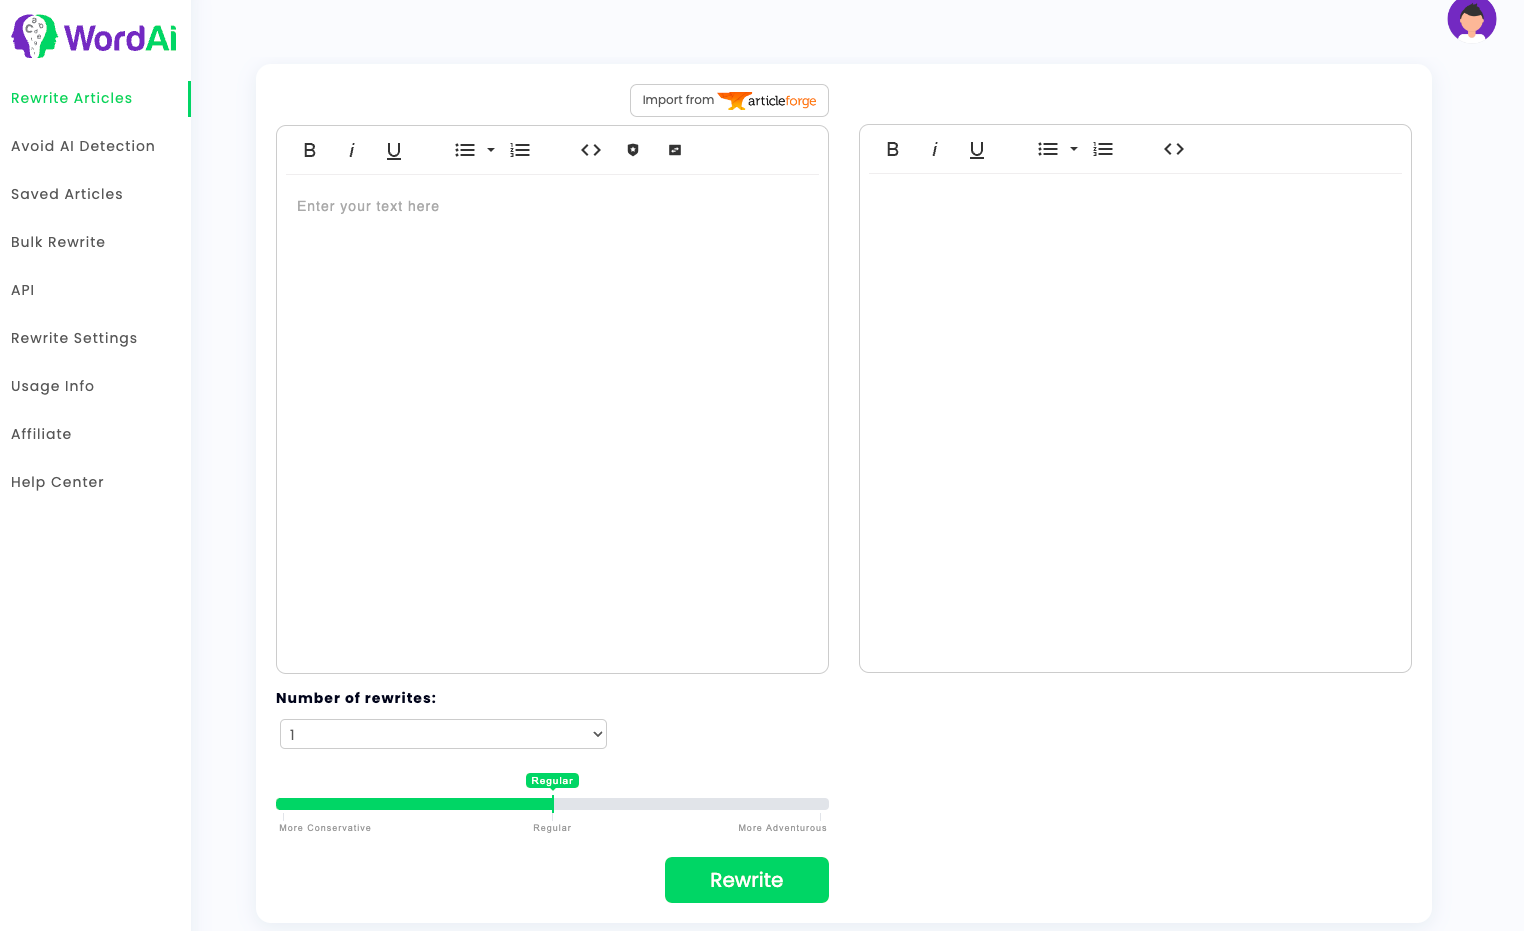Set slider to More Adventurous label

pos(782,828)
